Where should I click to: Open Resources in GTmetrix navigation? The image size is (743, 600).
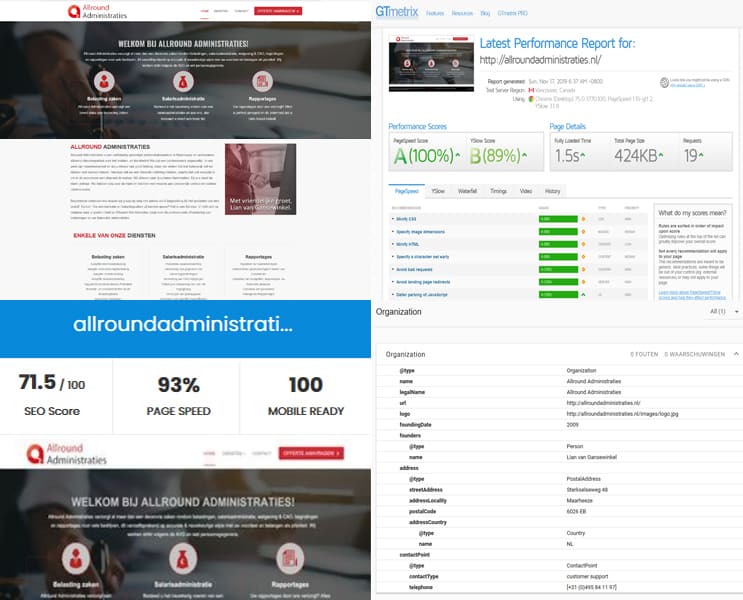[462, 13]
